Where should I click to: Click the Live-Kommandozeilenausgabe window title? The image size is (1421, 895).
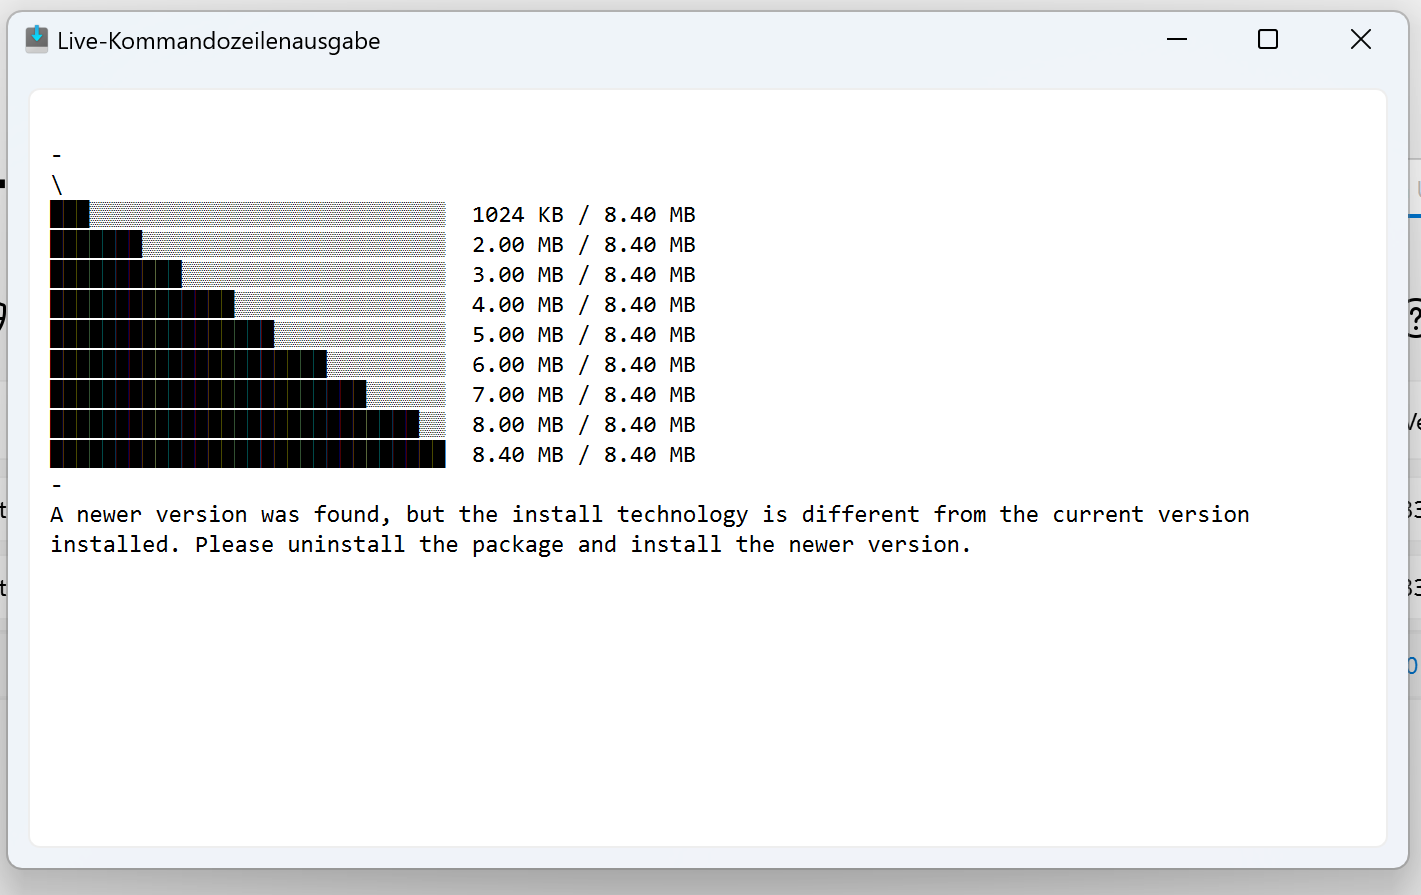(x=219, y=41)
